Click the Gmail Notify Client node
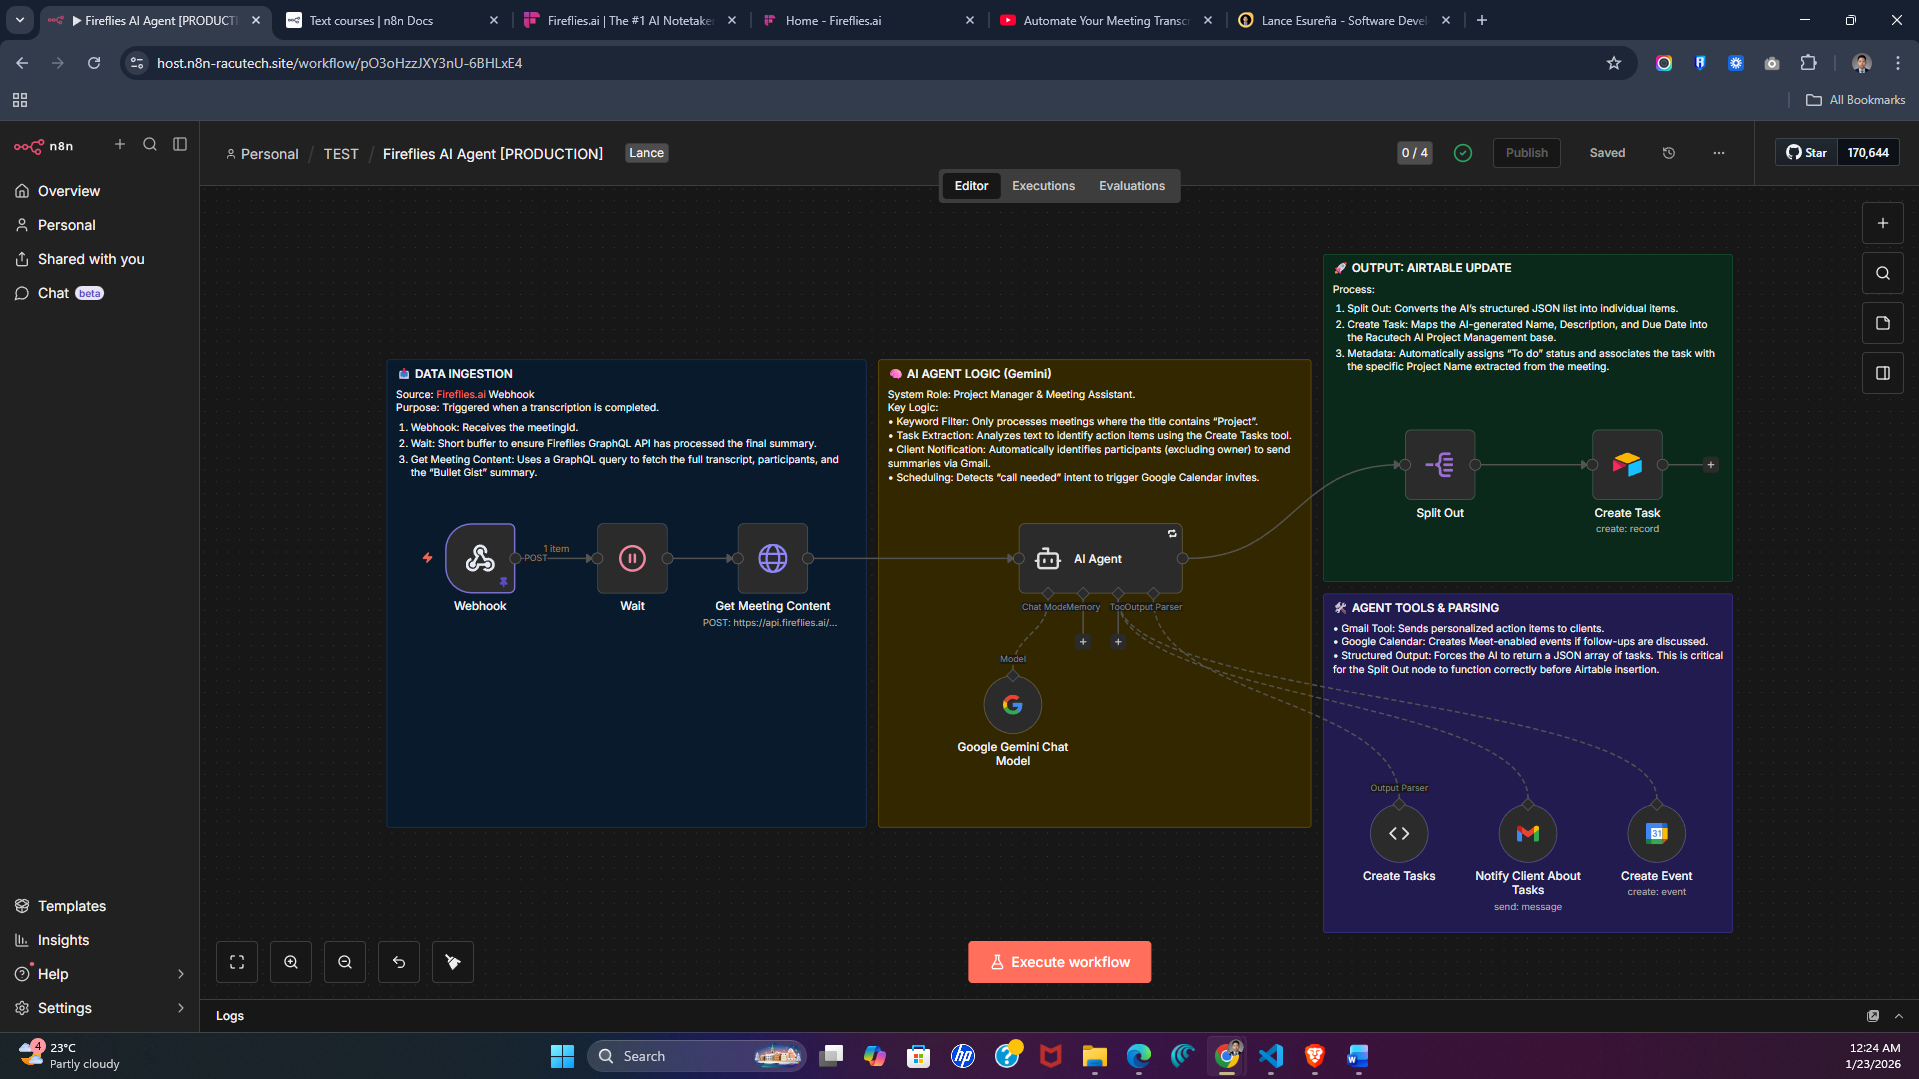 (x=1527, y=833)
